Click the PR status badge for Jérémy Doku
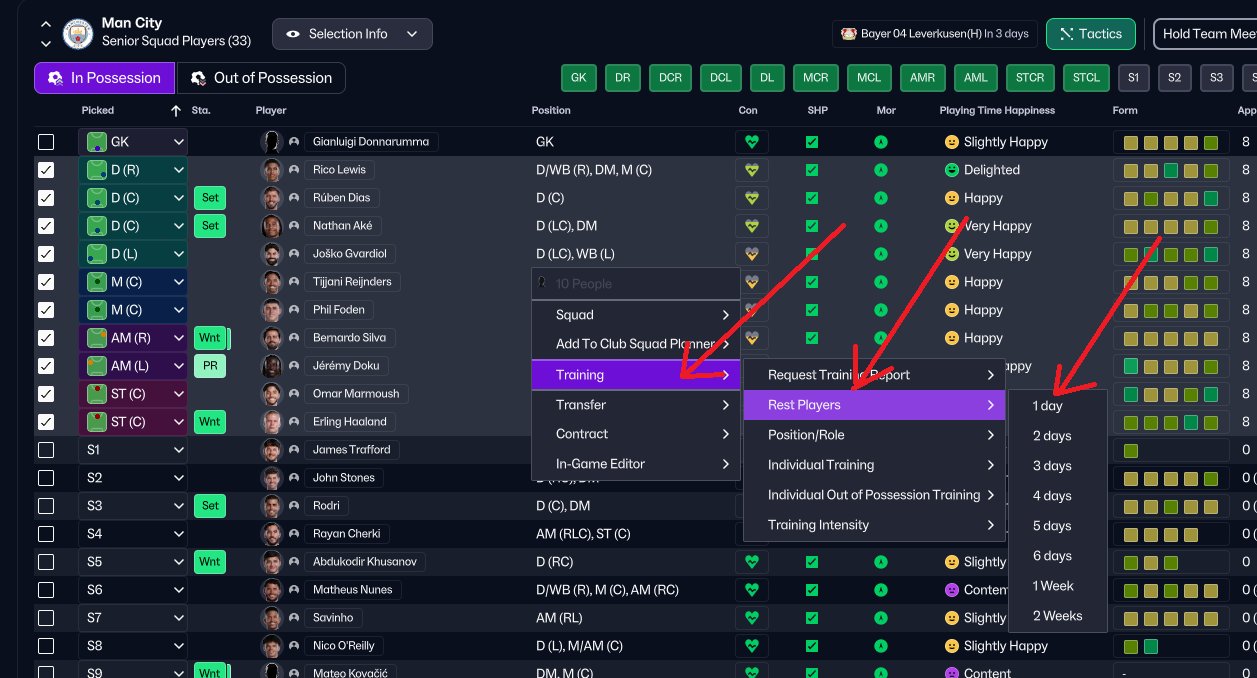The image size is (1257, 678). 210,366
